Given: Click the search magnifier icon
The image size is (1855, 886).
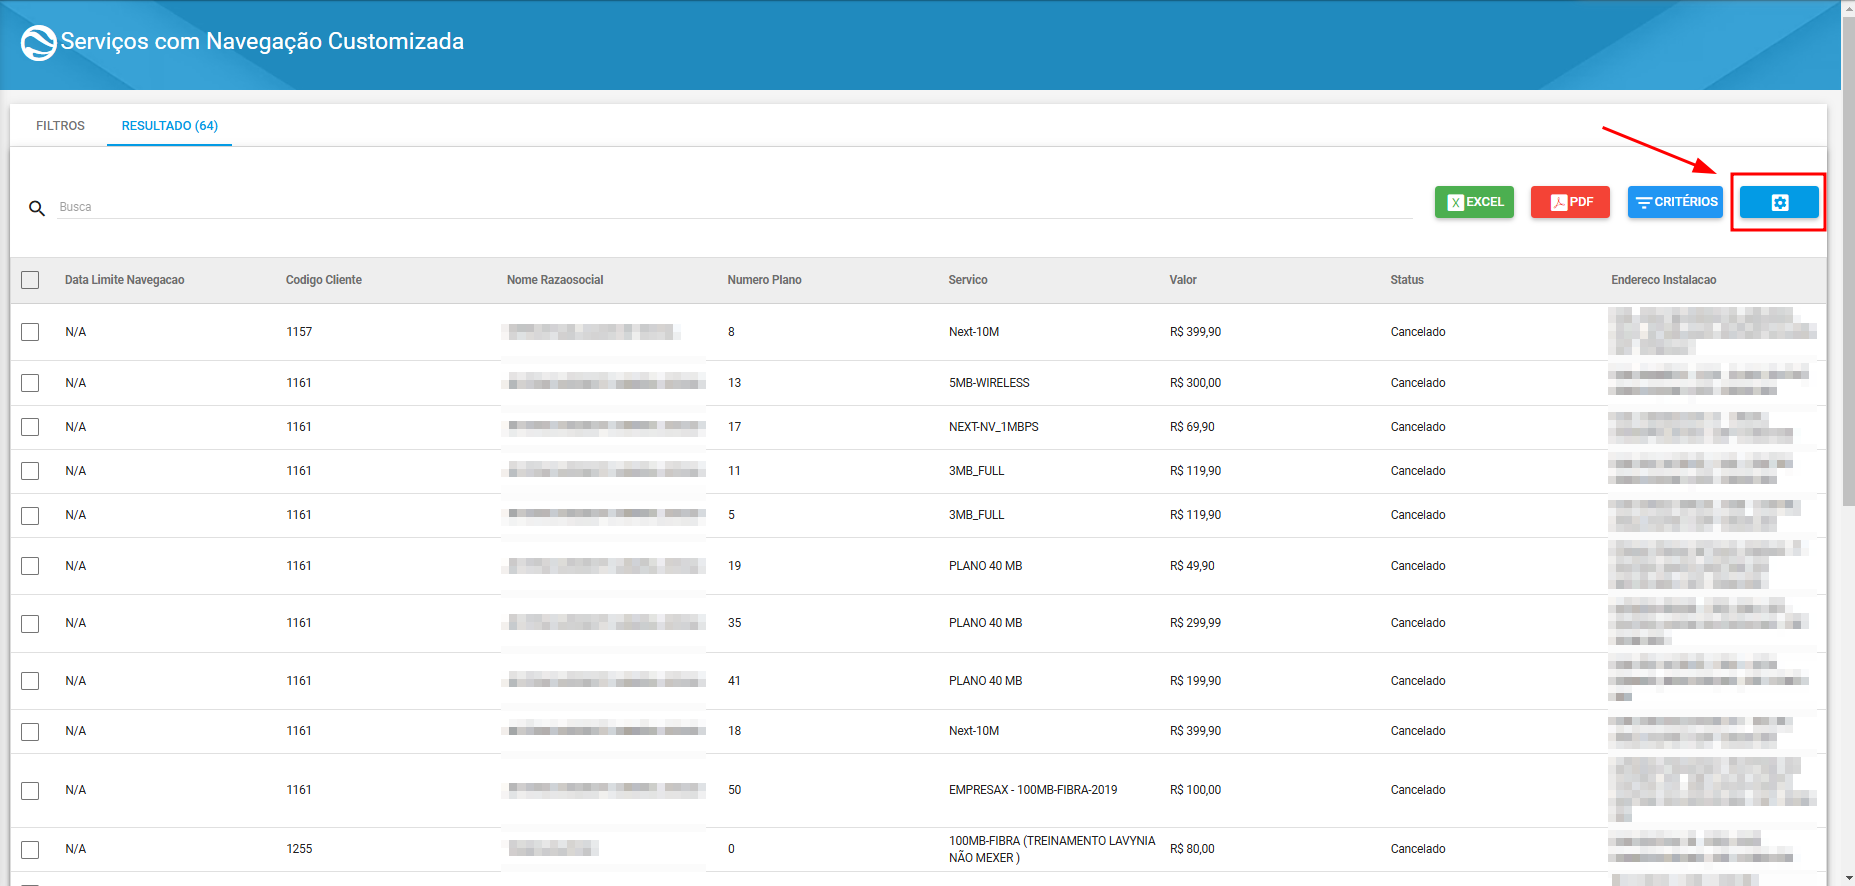Looking at the screenshot, I should 37,208.
